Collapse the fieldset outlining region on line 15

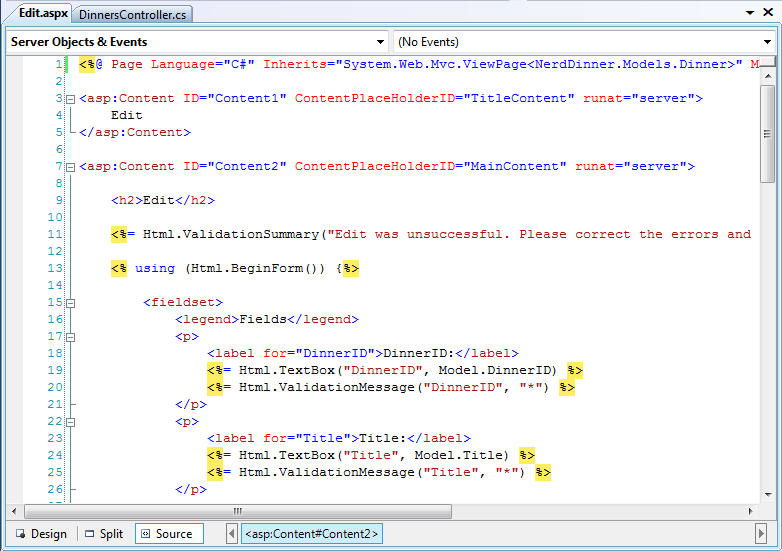(x=69, y=302)
